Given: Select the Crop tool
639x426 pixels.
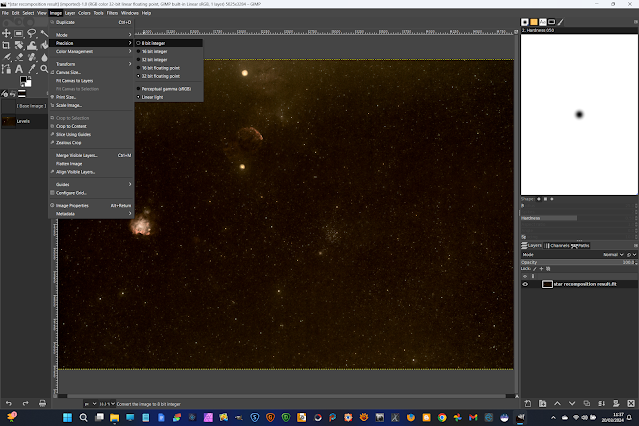Looking at the screenshot, I should (x=6, y=45).
